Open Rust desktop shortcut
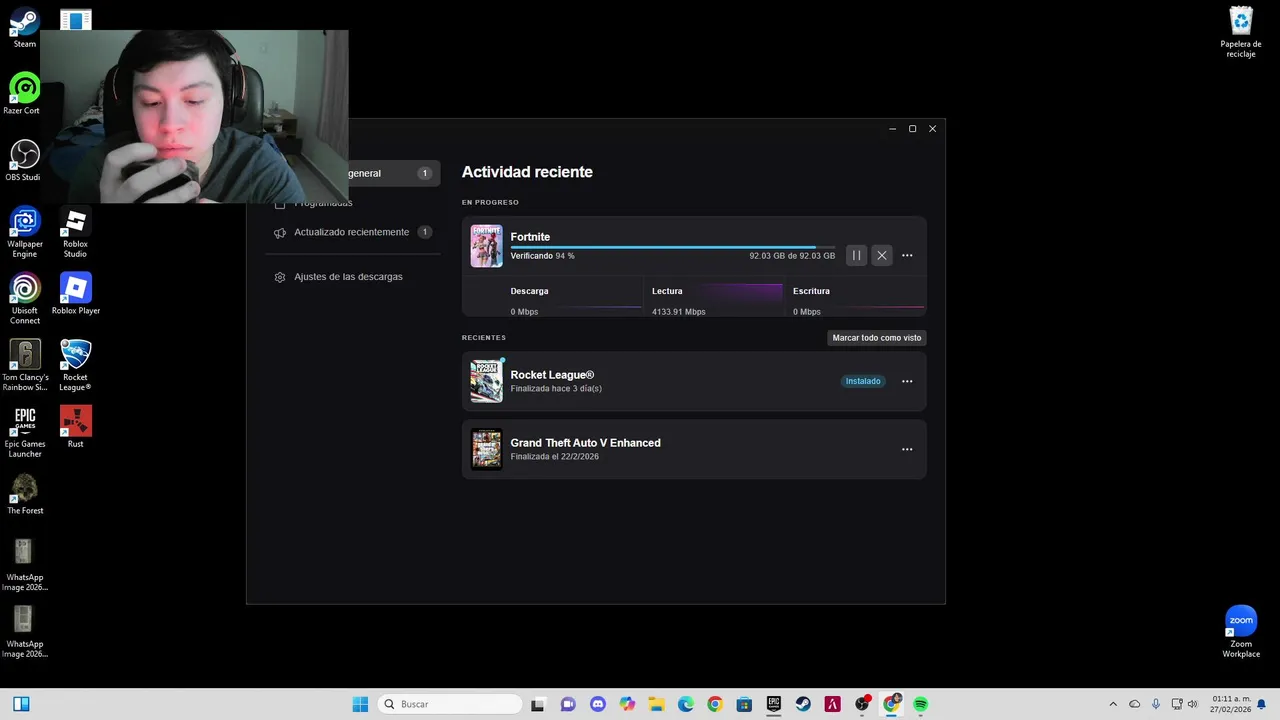Viewport: 1280px width, 720px height. (x=76, y=427)
